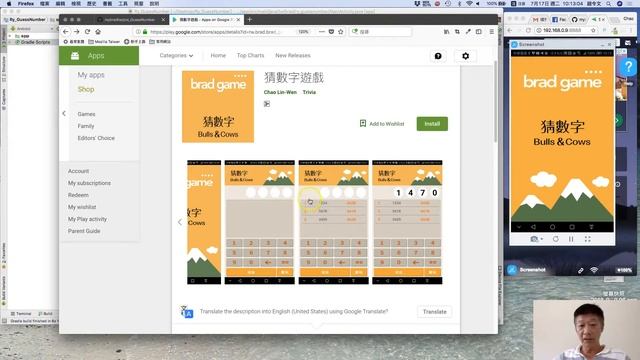Open Editors' Choice in the sidebar
This screenshot has height=360, width=640.
pos(96,138)
